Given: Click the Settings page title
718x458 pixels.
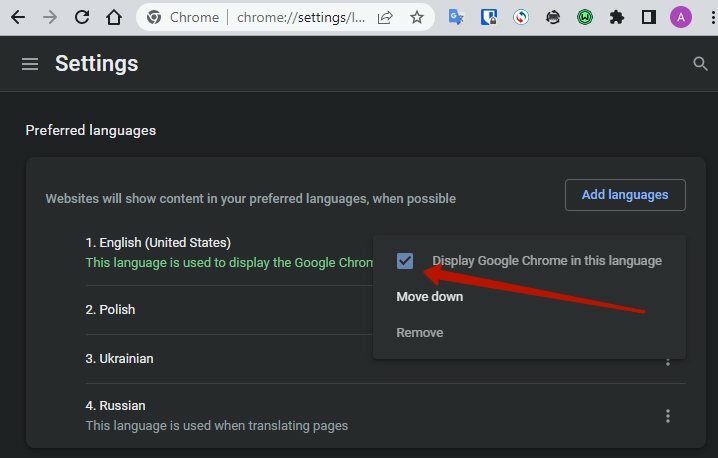Looking at the screenshot, I should (x=97, y=64).
